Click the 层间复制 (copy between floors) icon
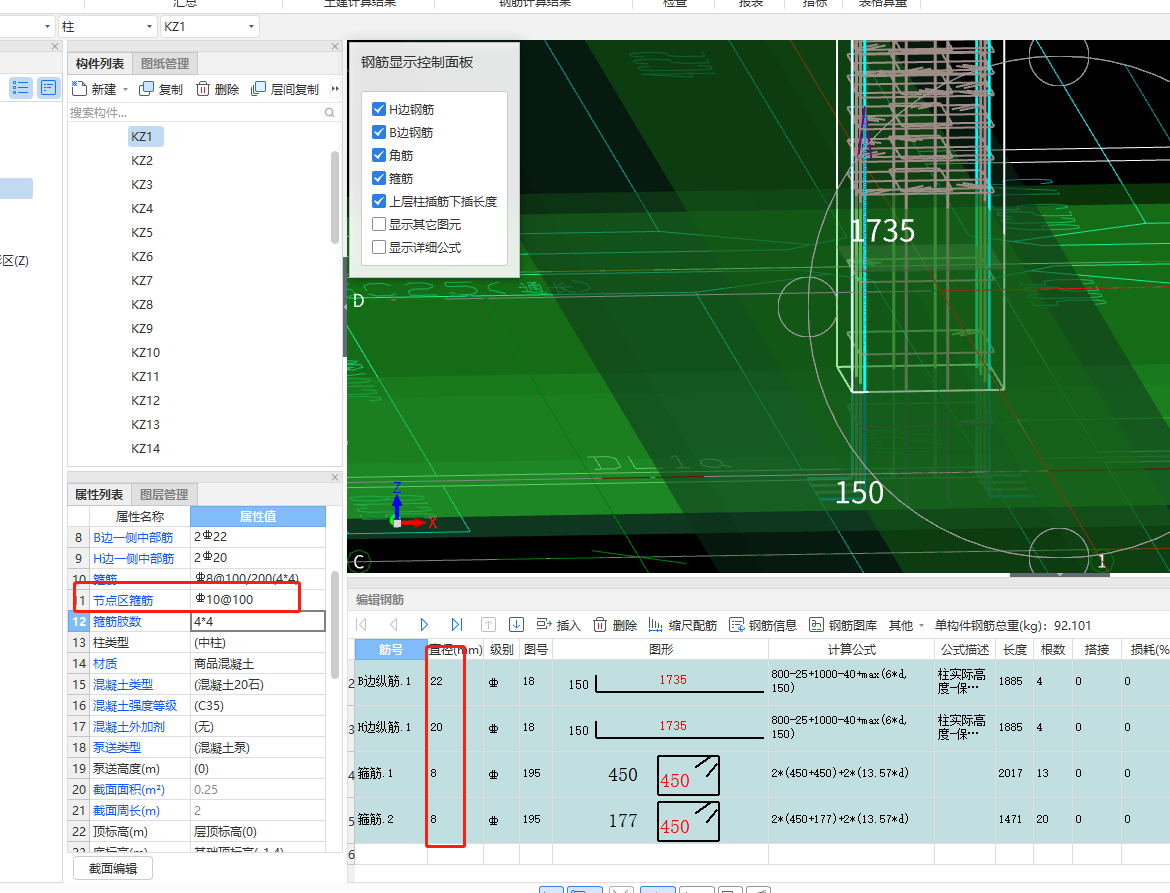1170x893 pixels. pyautogui.click(x=258, y=90)
